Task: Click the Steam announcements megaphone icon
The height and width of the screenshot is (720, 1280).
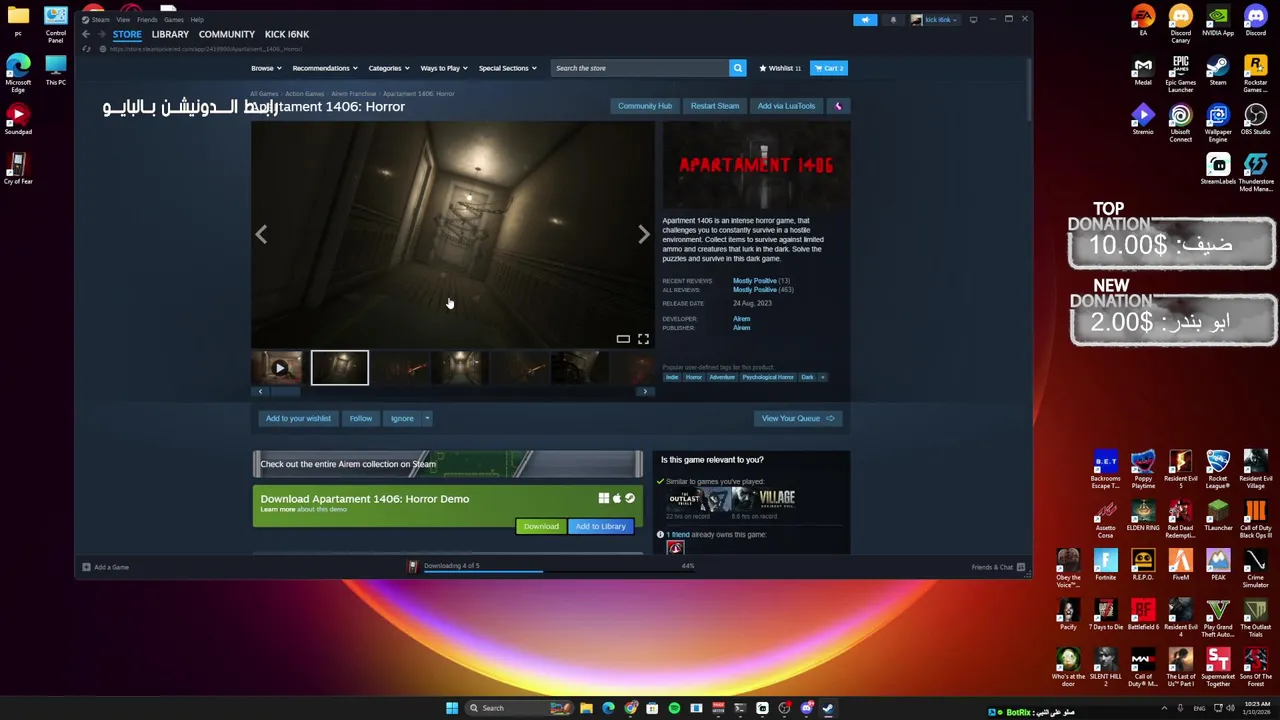Action: tap(865, 19)
